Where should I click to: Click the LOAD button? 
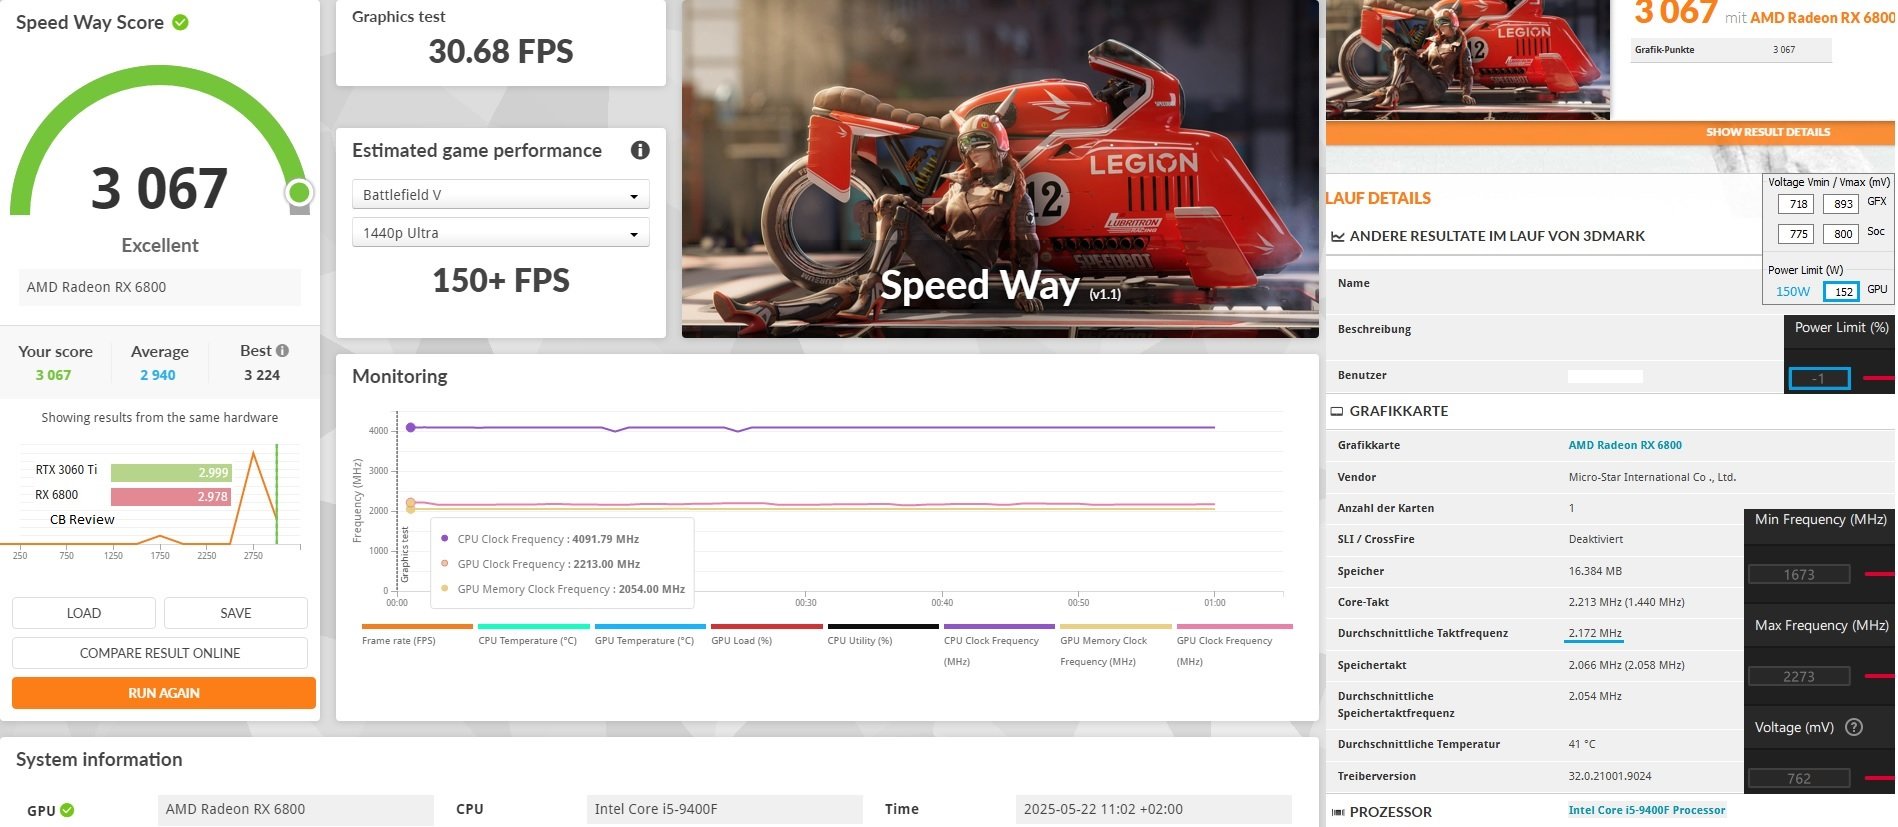[x=84, y=613]
